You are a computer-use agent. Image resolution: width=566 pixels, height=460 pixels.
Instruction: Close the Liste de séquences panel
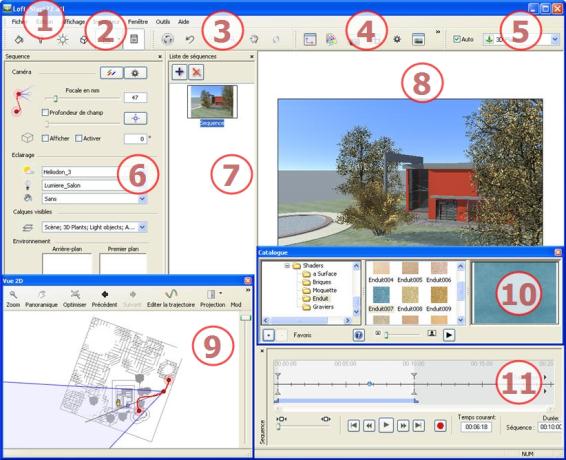click(252, 57)
